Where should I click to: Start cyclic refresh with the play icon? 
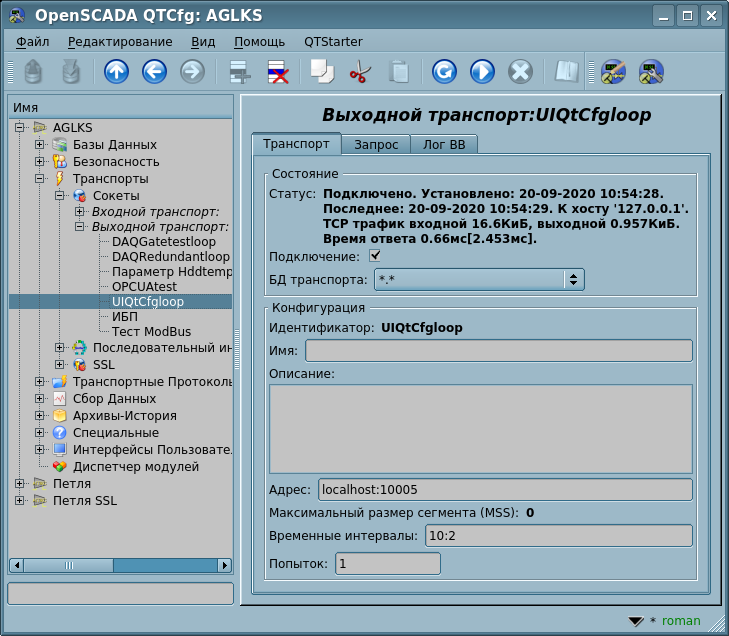(482, 72)
